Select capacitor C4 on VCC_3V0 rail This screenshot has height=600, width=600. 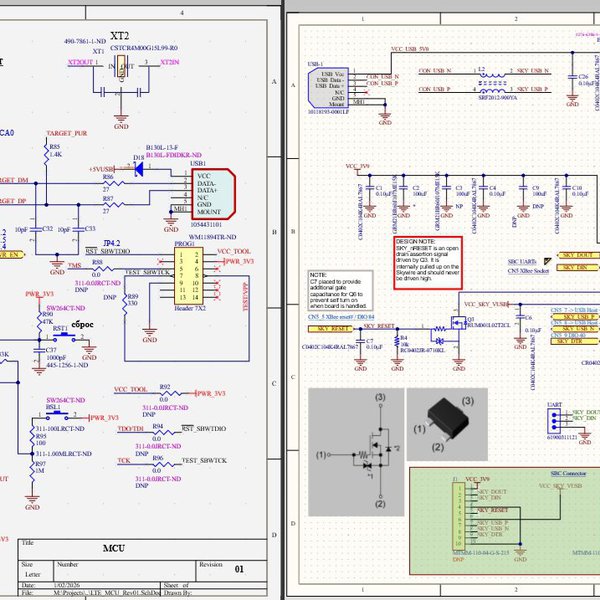pos(483,188)
